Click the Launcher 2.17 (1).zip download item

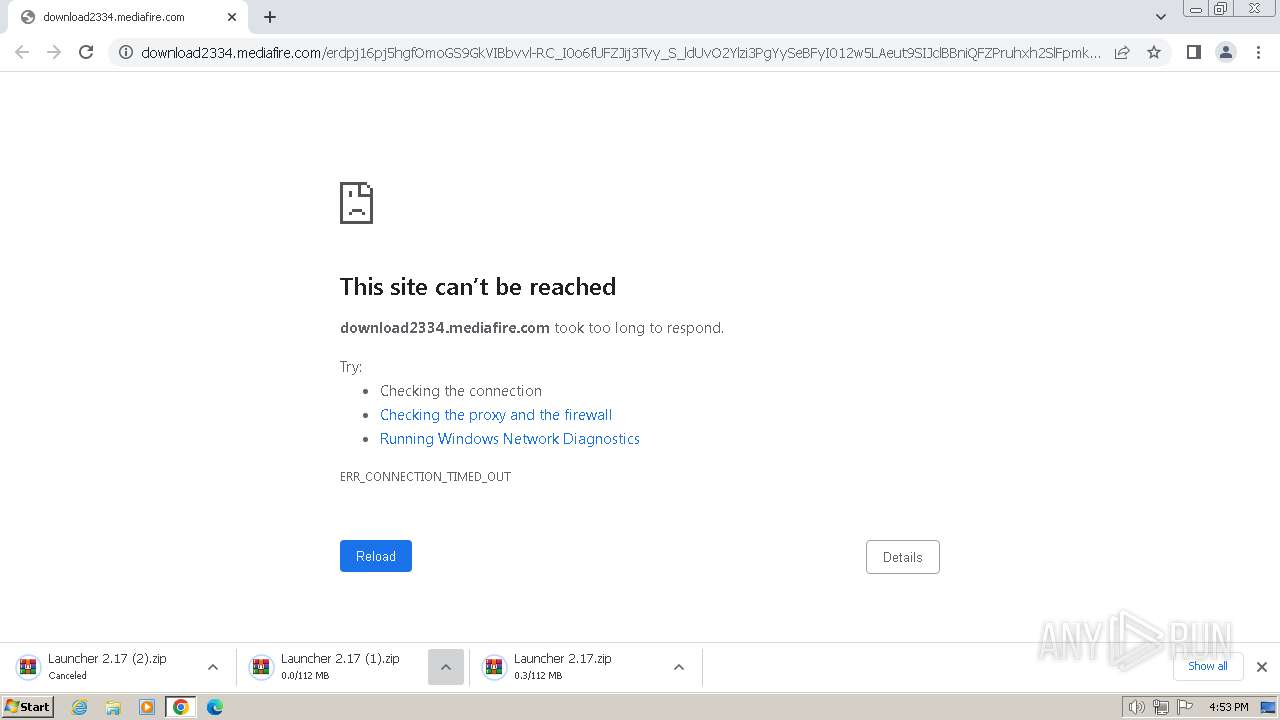tap(340, 667)
